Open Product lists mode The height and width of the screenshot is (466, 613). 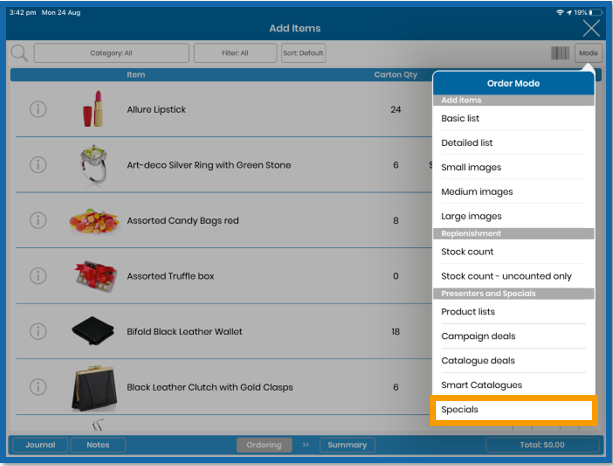pos(513,312)
